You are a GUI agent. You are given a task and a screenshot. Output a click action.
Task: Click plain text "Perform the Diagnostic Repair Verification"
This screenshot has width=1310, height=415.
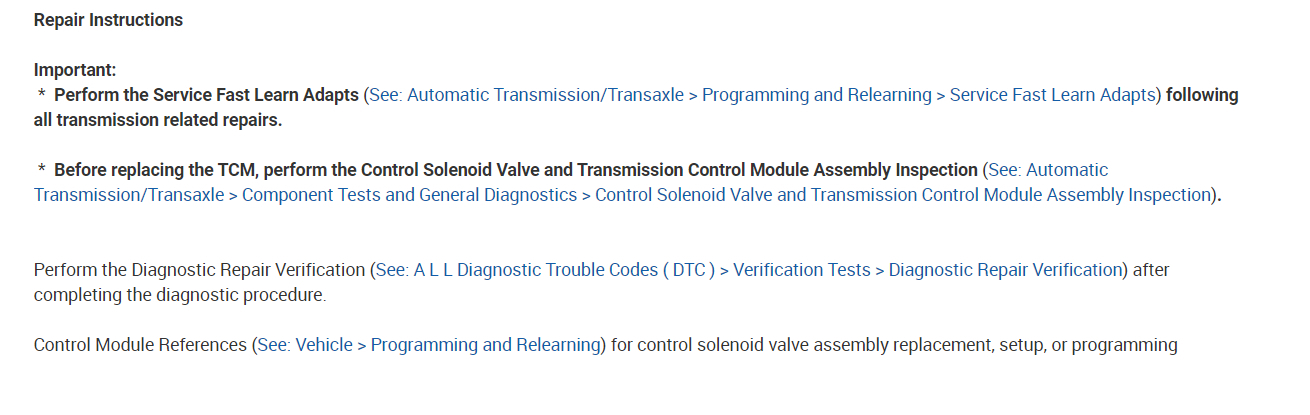[199, 270]
